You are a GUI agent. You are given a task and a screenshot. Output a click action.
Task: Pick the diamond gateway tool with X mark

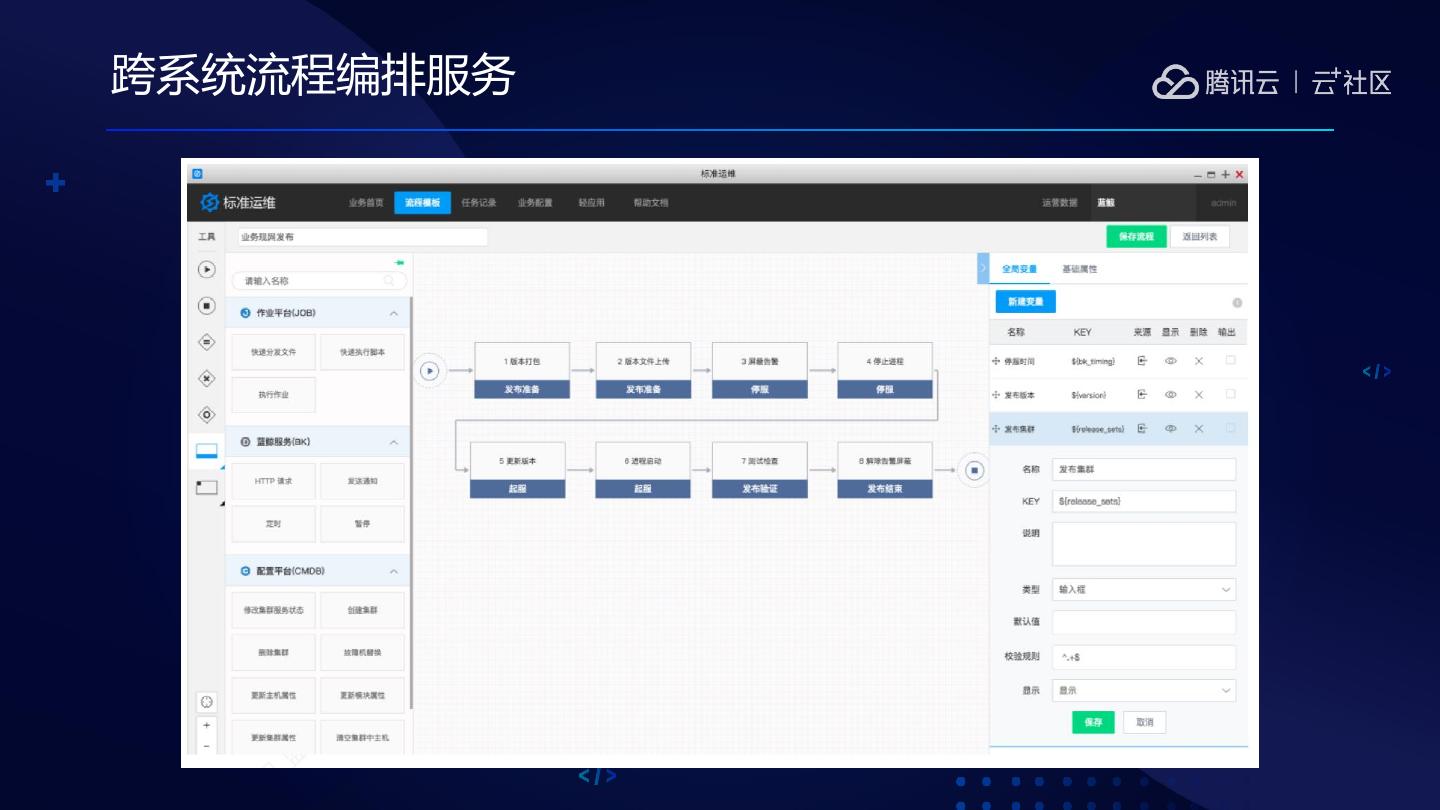(206, 378)
